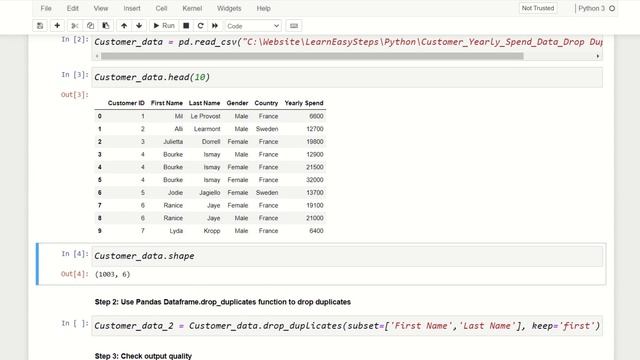The image size is (640, 360).
Task: Open the cell type dropdown showing Code
Action: coord(253,26)
